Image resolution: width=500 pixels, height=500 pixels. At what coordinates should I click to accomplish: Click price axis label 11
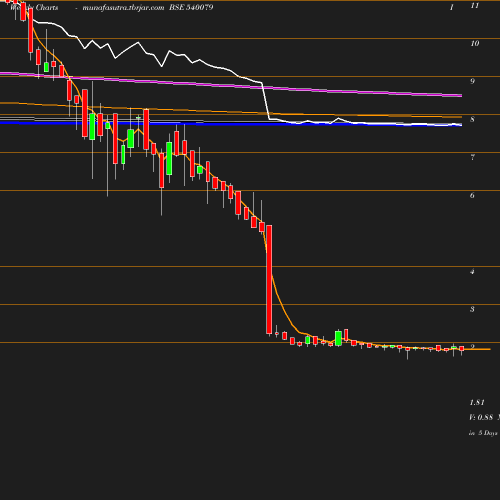(475, 5)
